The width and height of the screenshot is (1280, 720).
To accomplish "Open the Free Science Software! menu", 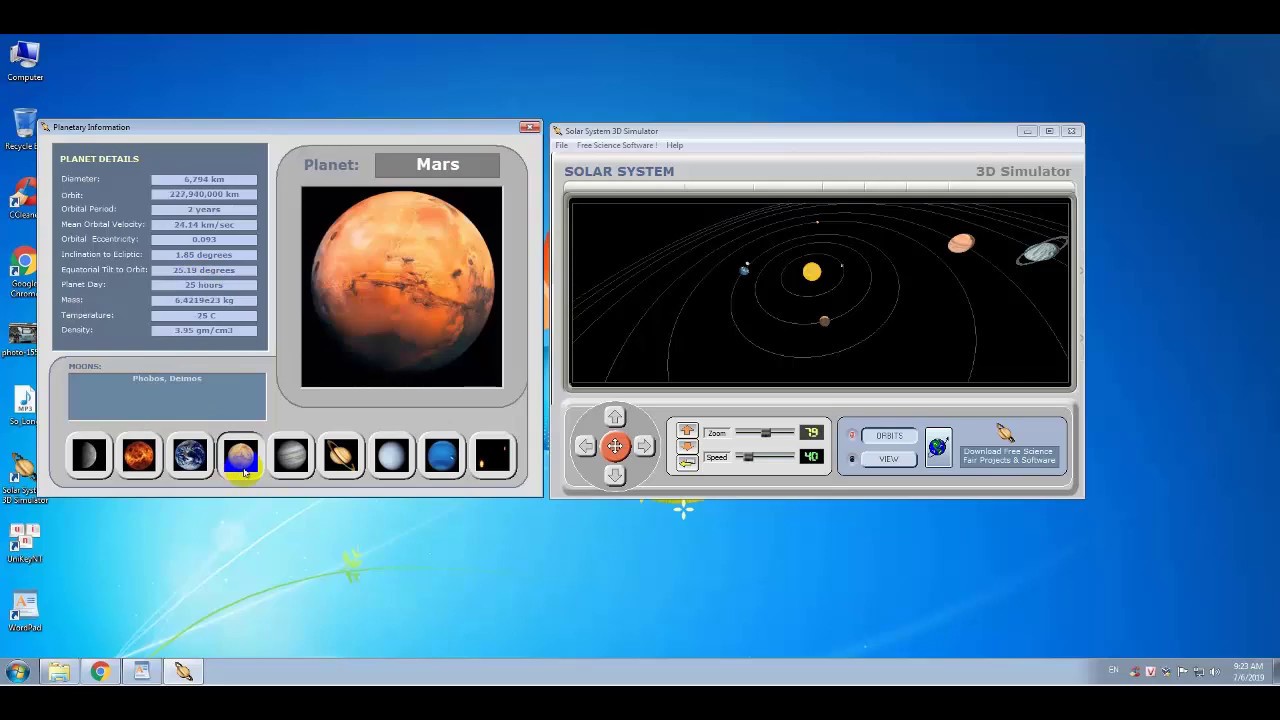I will click(x=617, y=146).
